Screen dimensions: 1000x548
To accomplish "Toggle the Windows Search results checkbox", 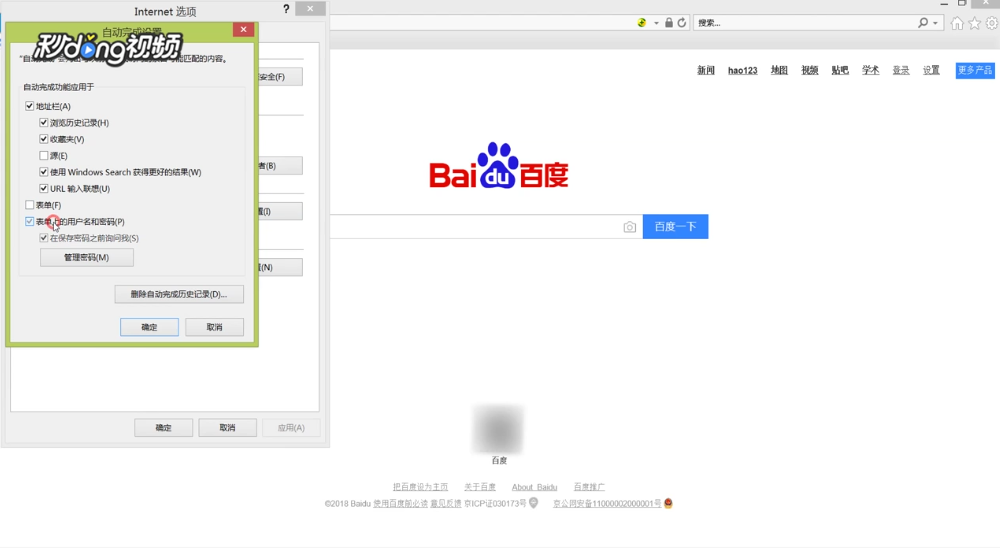I will [43, 172].
